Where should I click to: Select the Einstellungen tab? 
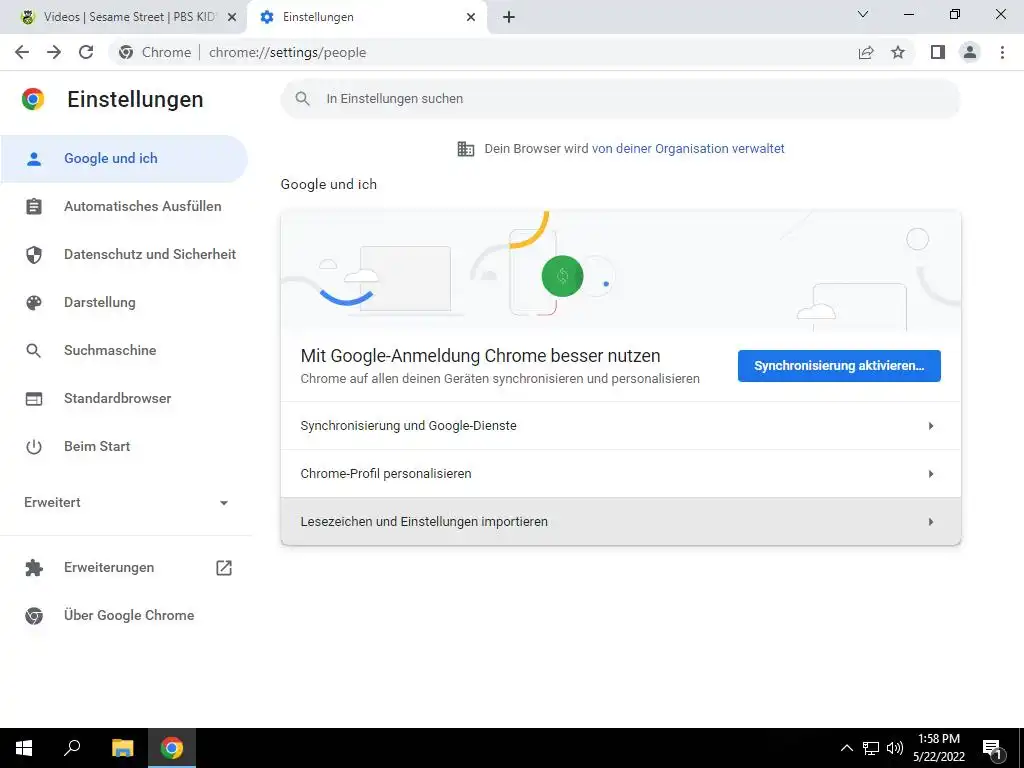(x=367, y=17)
